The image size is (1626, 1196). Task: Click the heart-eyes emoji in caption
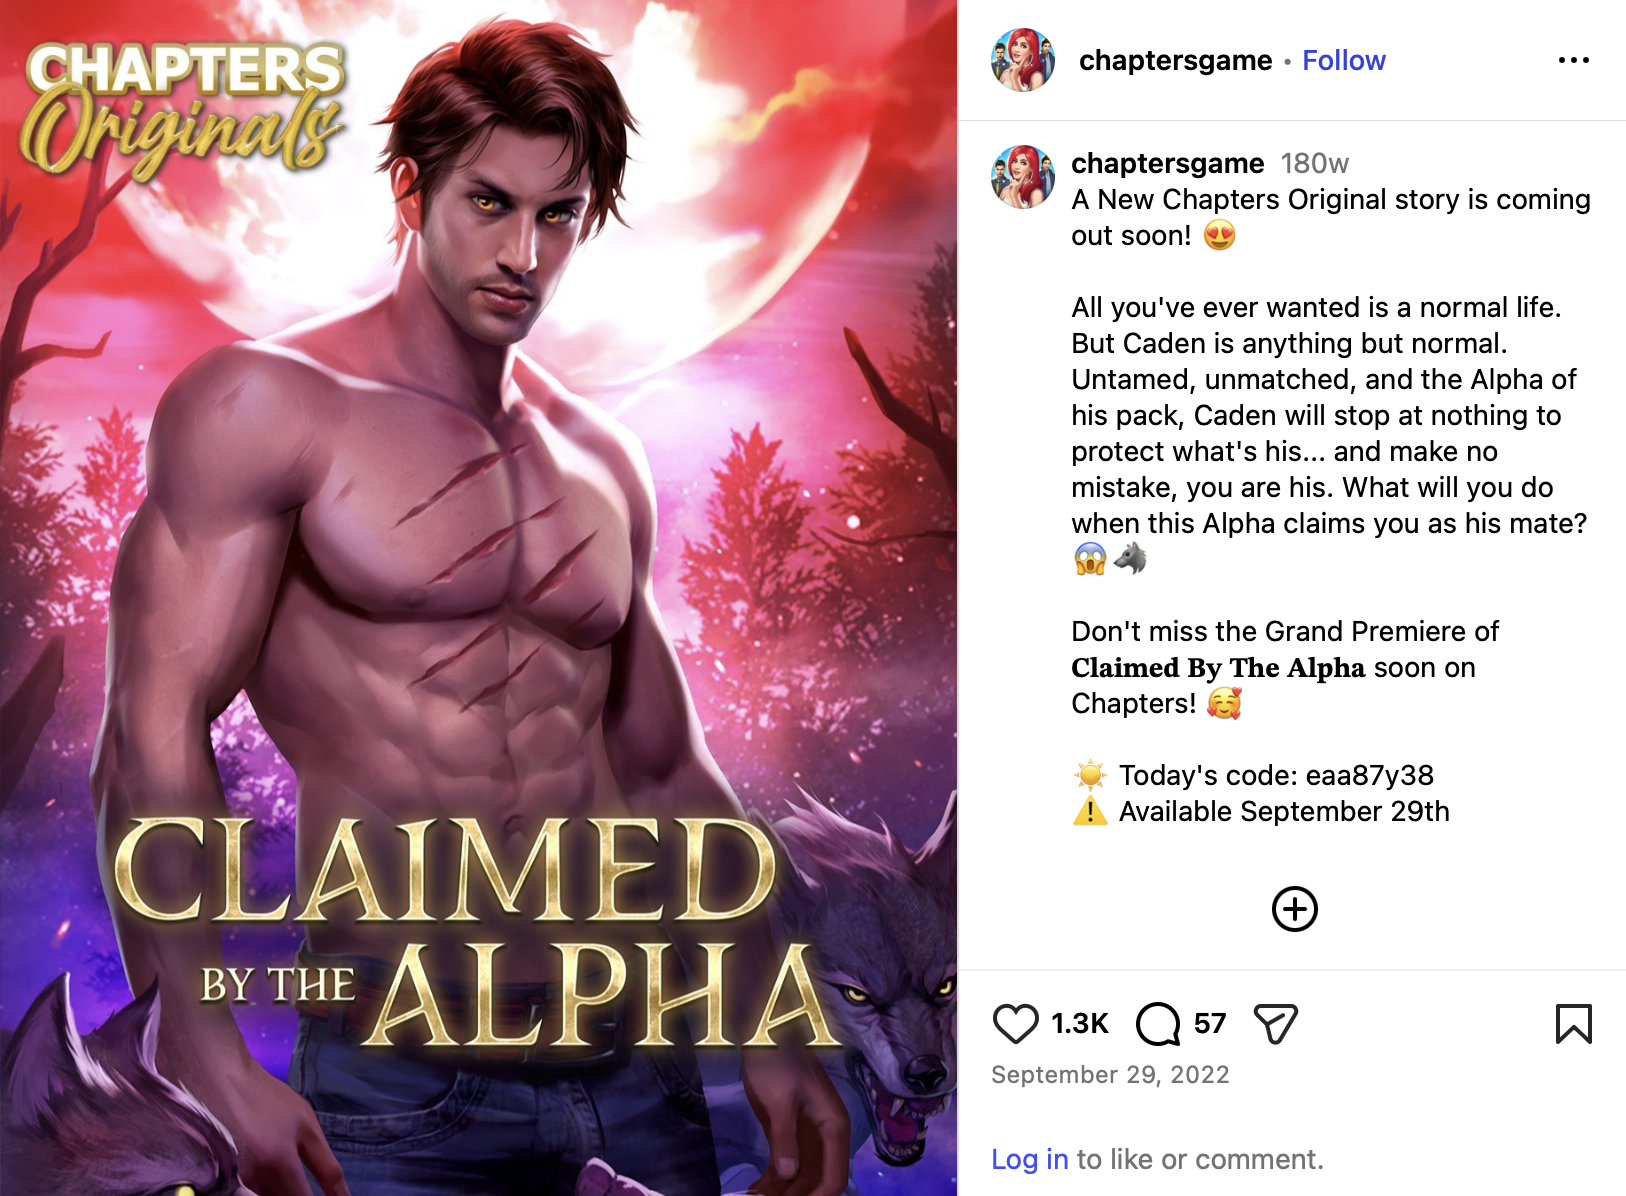pyautogui.click(x=1219, y=235)
